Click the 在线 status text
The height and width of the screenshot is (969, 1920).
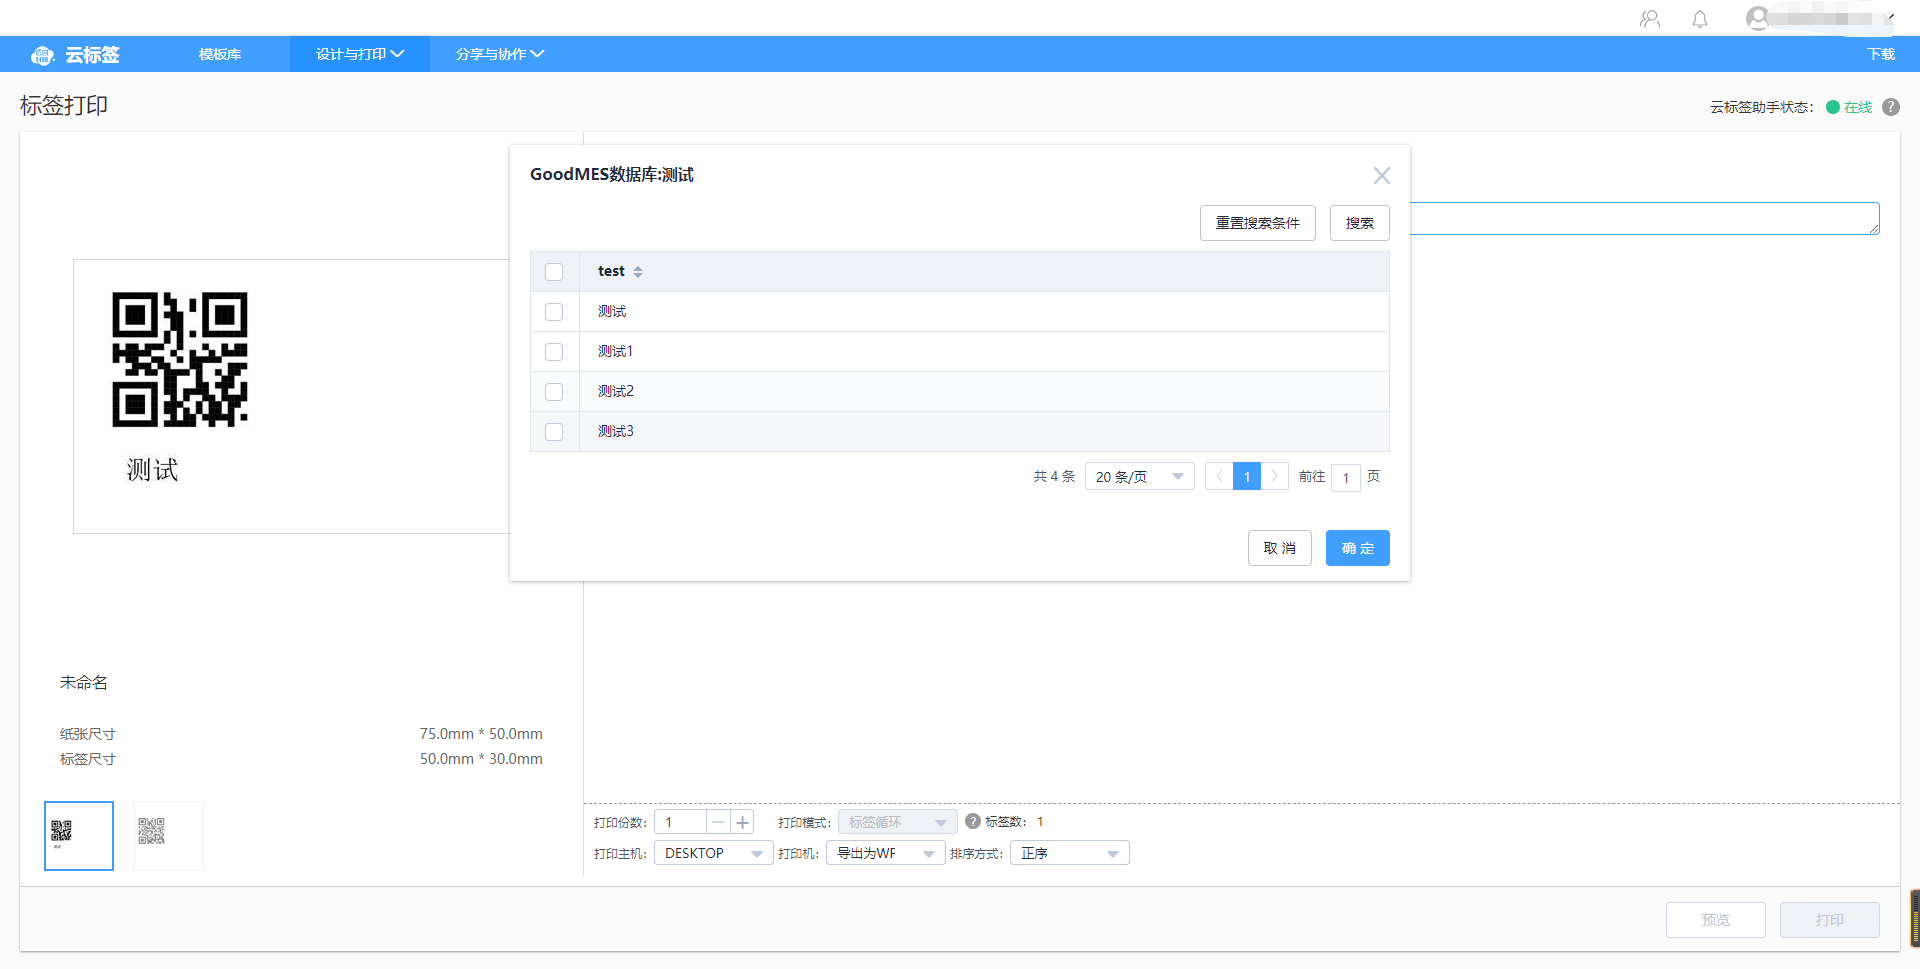(1858, 107)
